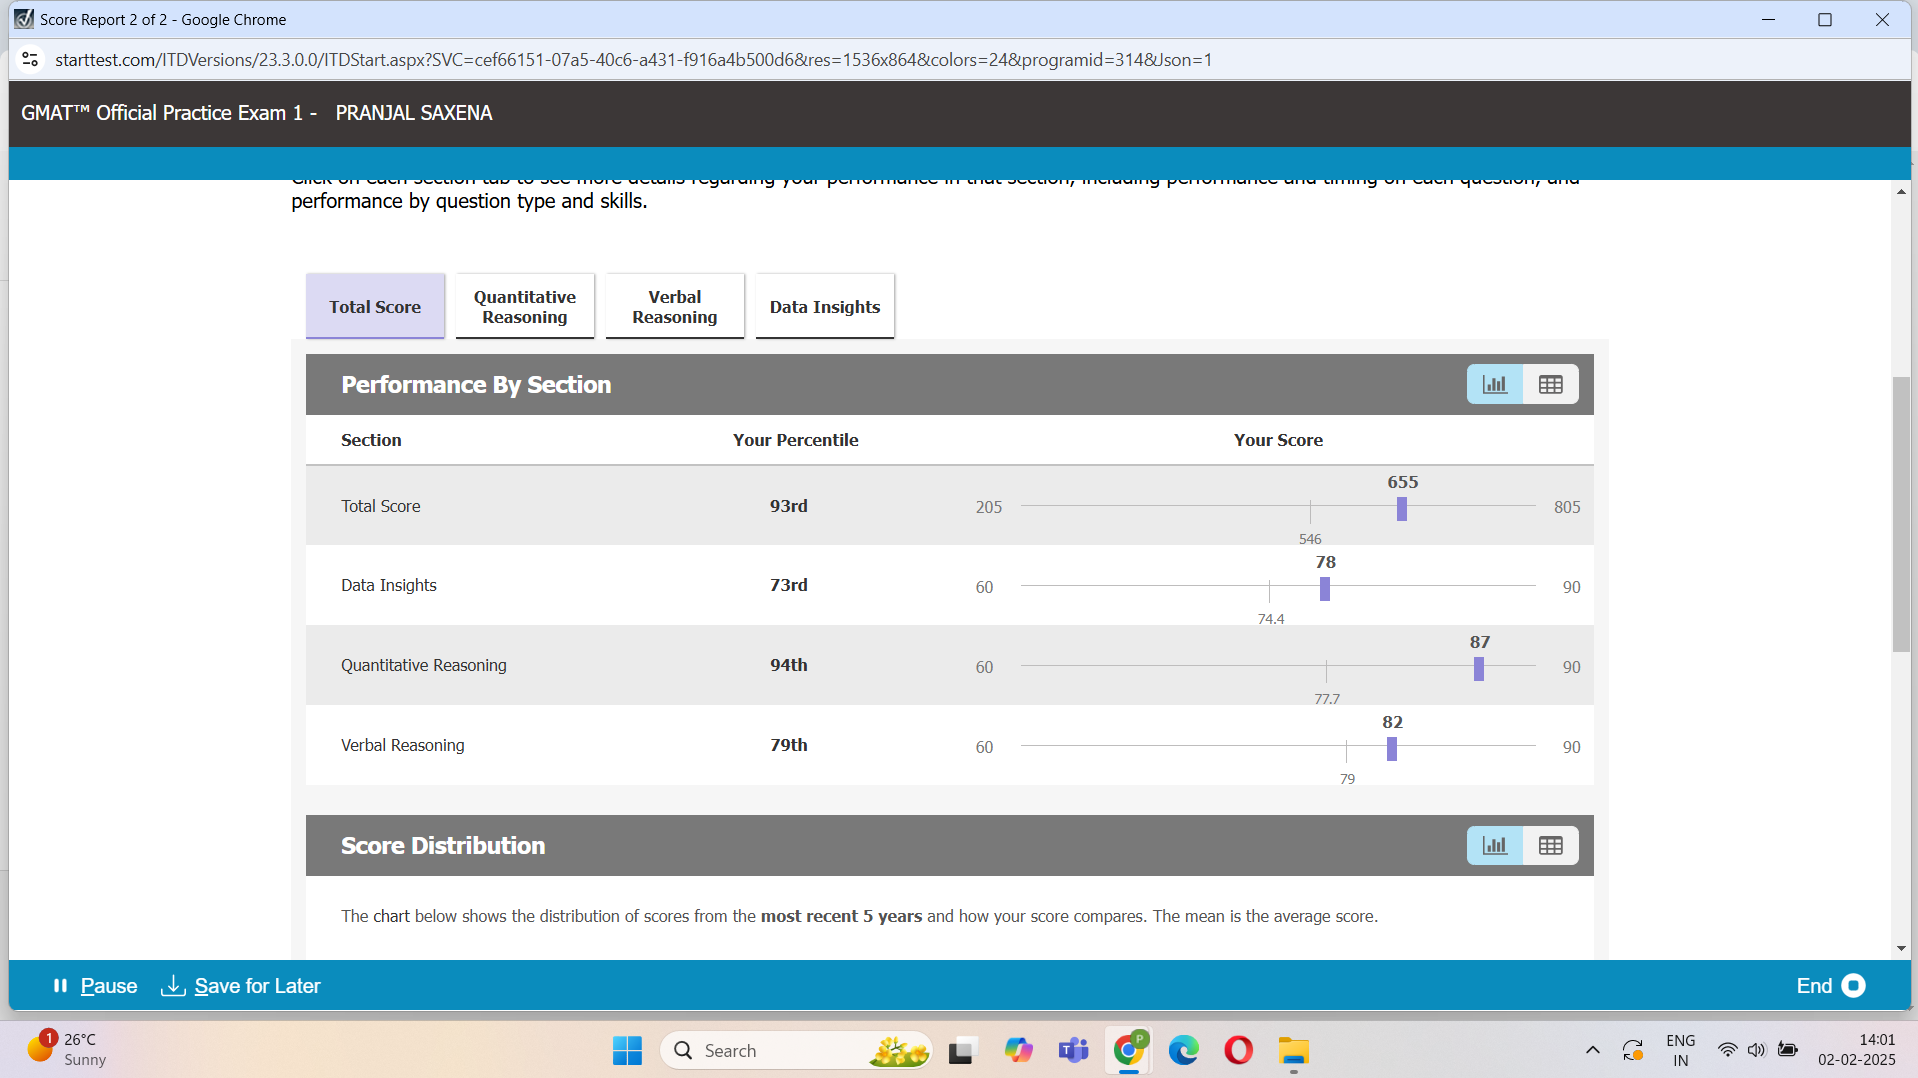Switch to the Quantitative Reasoning tab
This screenshot has height=1078, width=1918.
(x=524, y=306)
